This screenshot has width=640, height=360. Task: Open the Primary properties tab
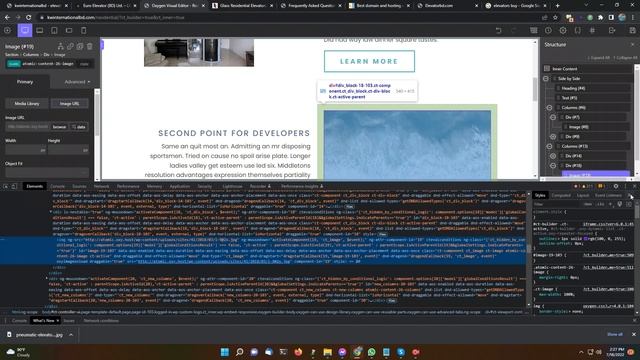[x=25, y=82]
